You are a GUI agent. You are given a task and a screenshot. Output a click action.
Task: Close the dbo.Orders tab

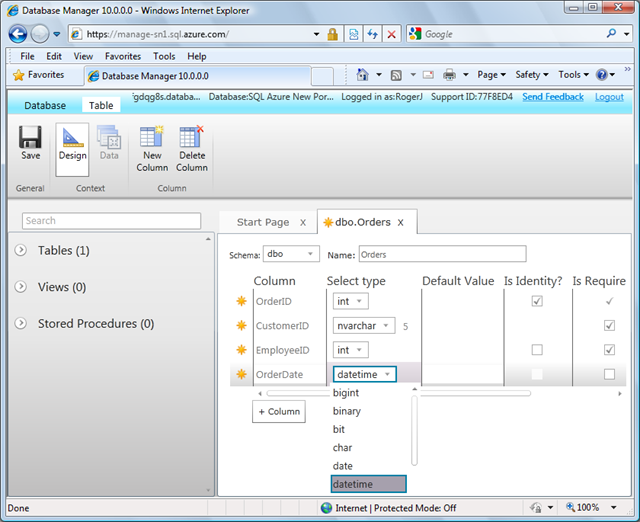(x=401, y=223)
